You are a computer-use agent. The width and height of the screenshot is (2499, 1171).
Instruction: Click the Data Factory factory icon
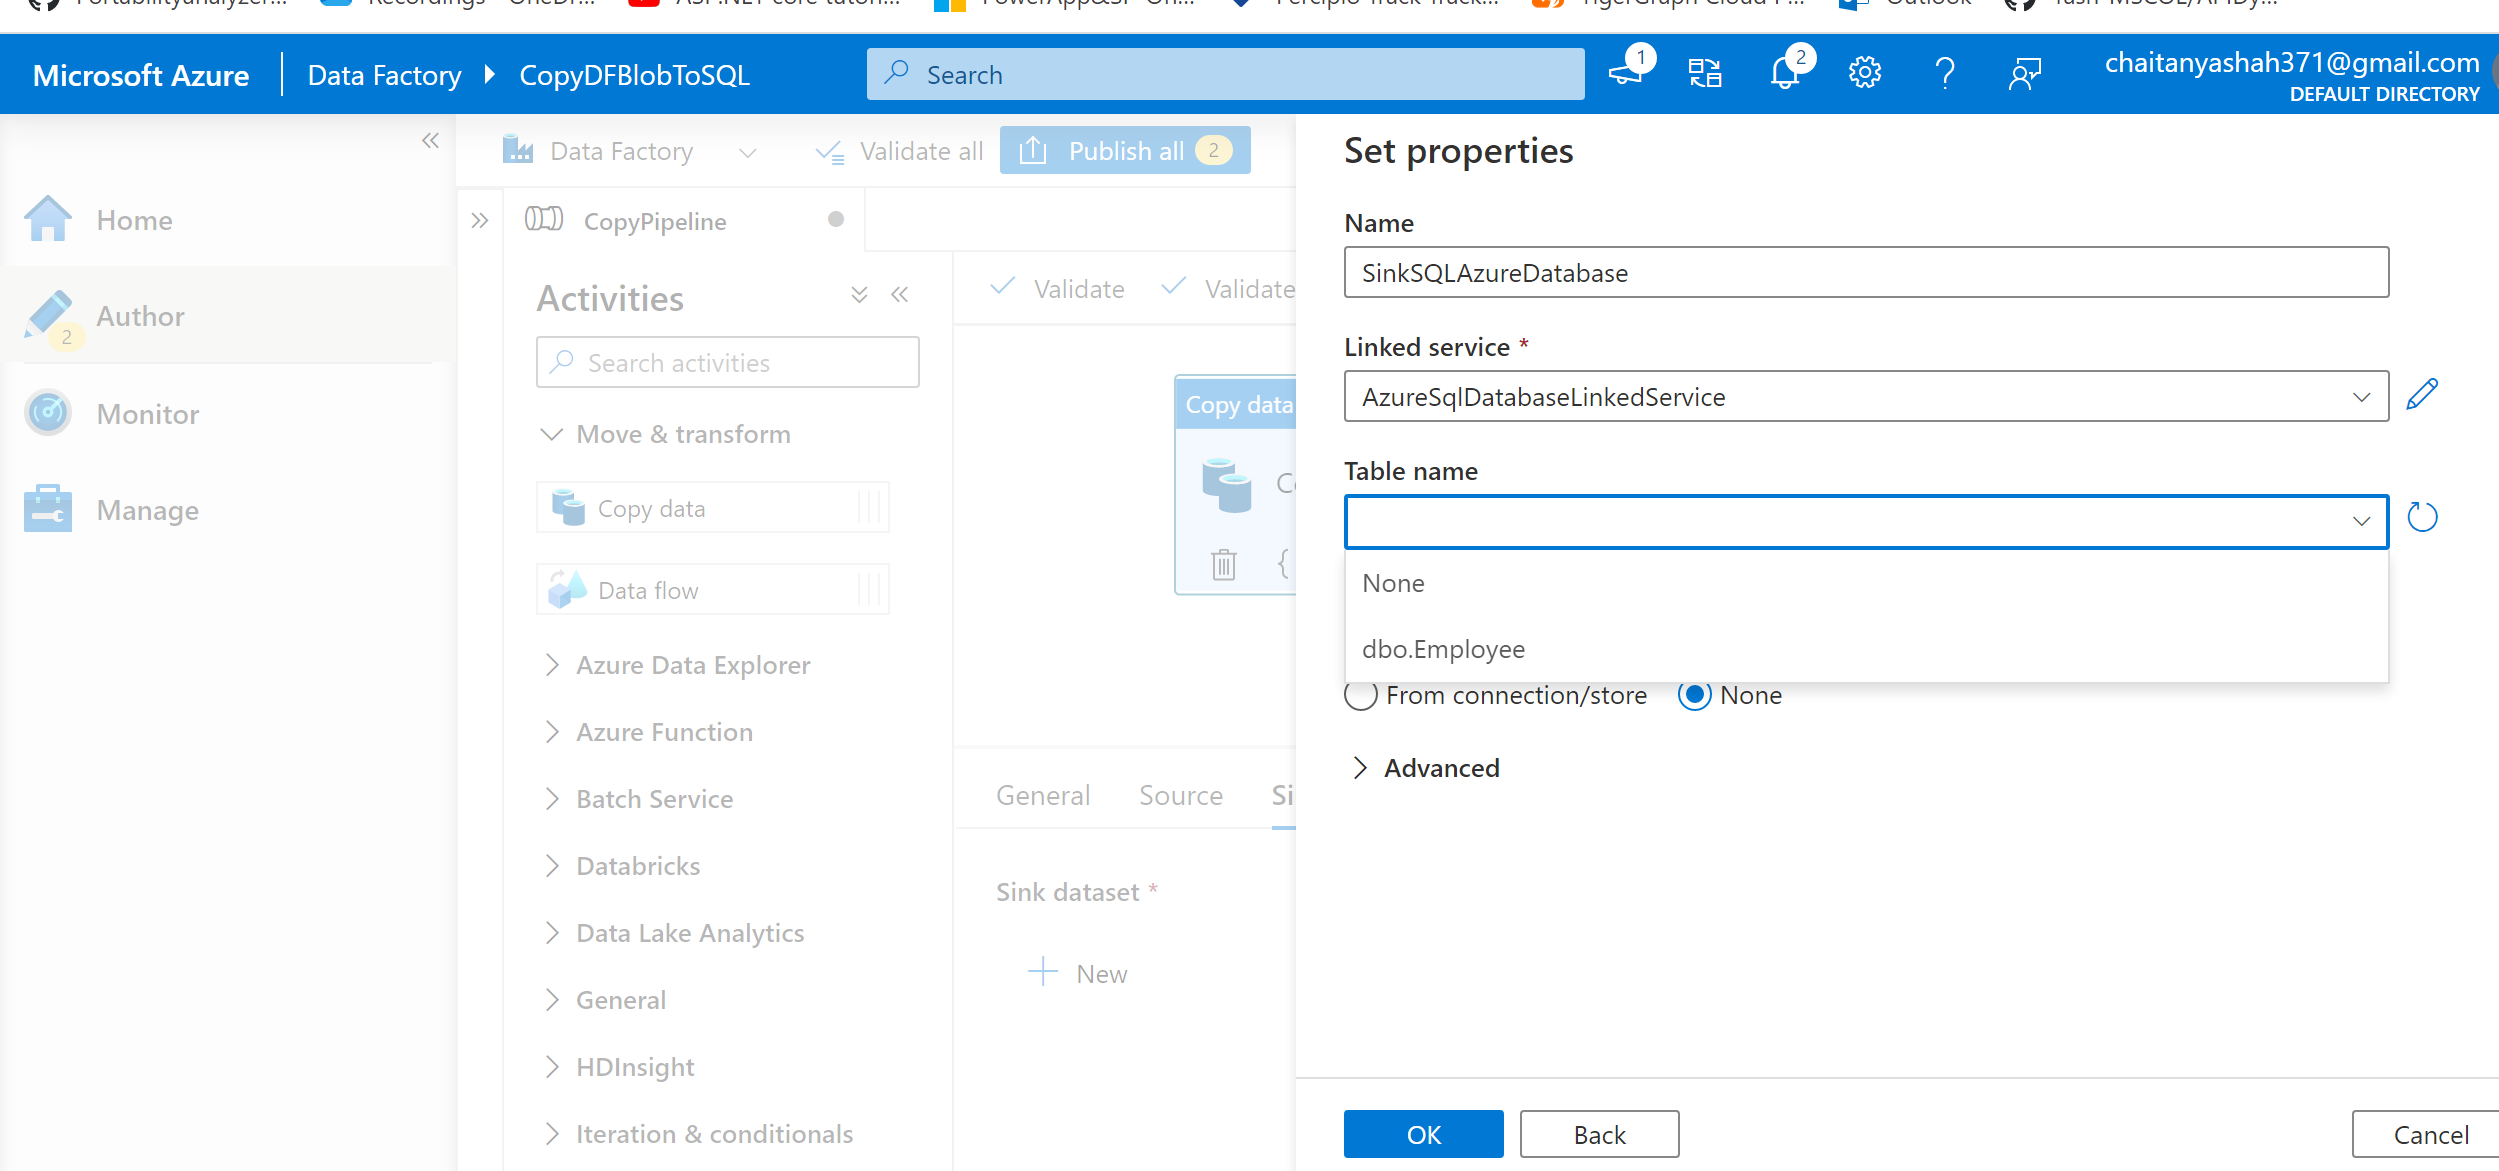click(x=517, y=150)
